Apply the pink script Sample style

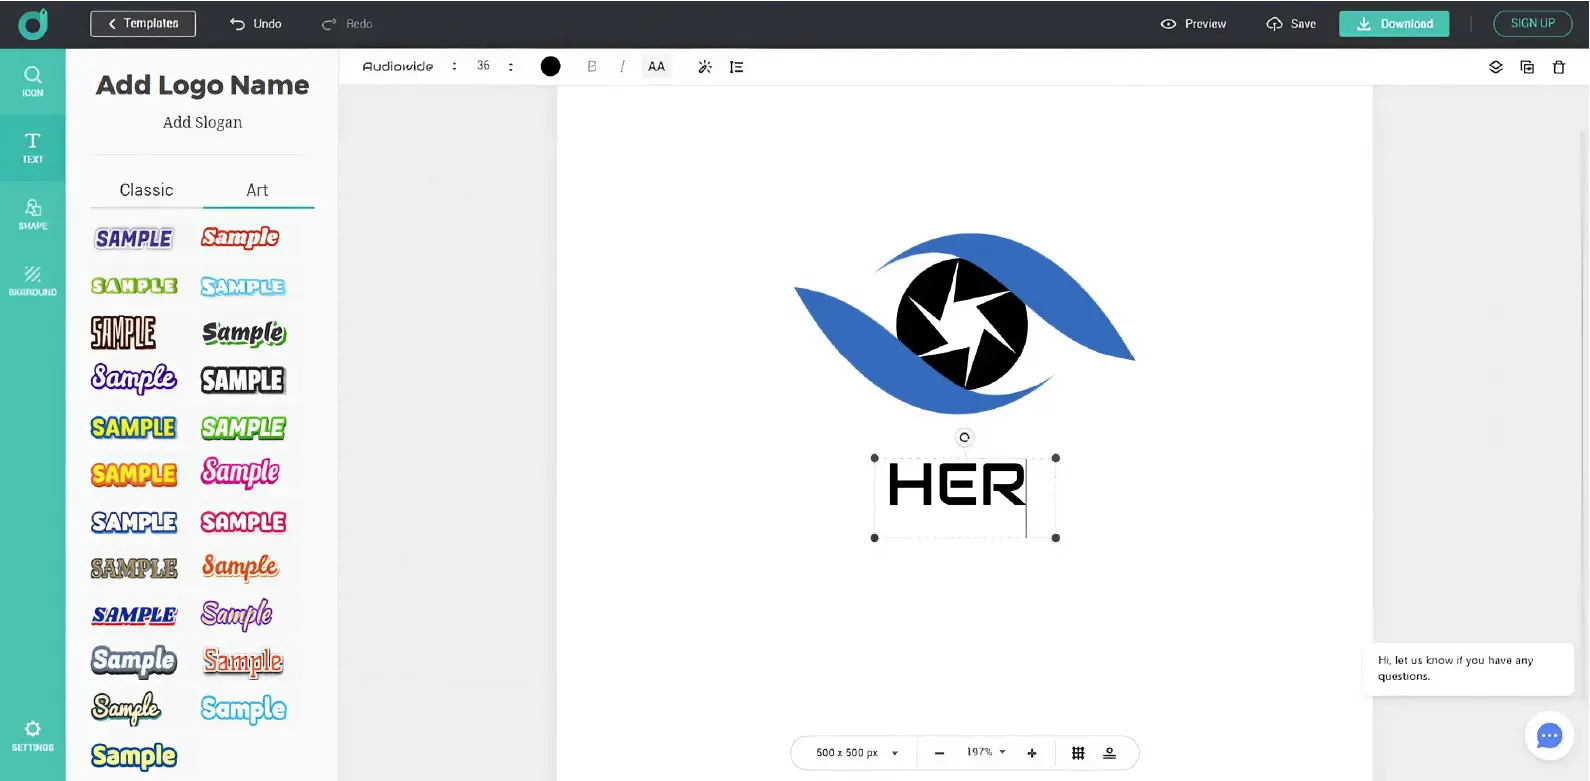coord(240,472)
